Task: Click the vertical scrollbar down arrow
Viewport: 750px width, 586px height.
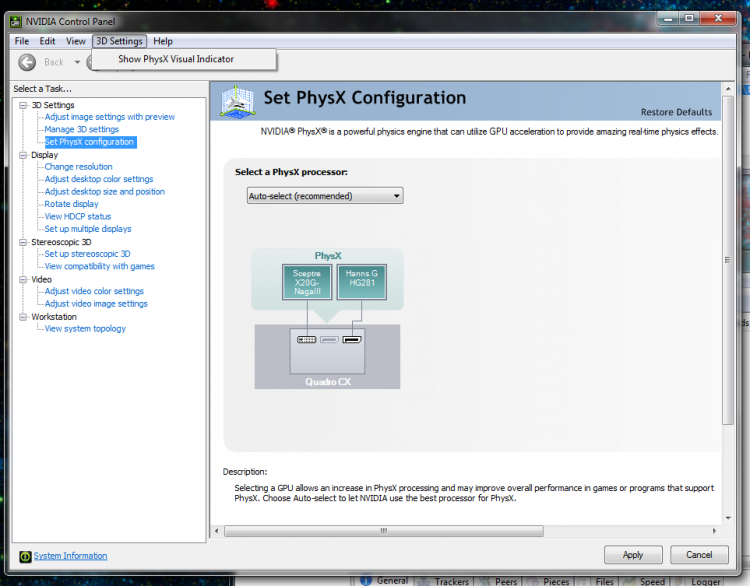Action: tap(728, 518)
